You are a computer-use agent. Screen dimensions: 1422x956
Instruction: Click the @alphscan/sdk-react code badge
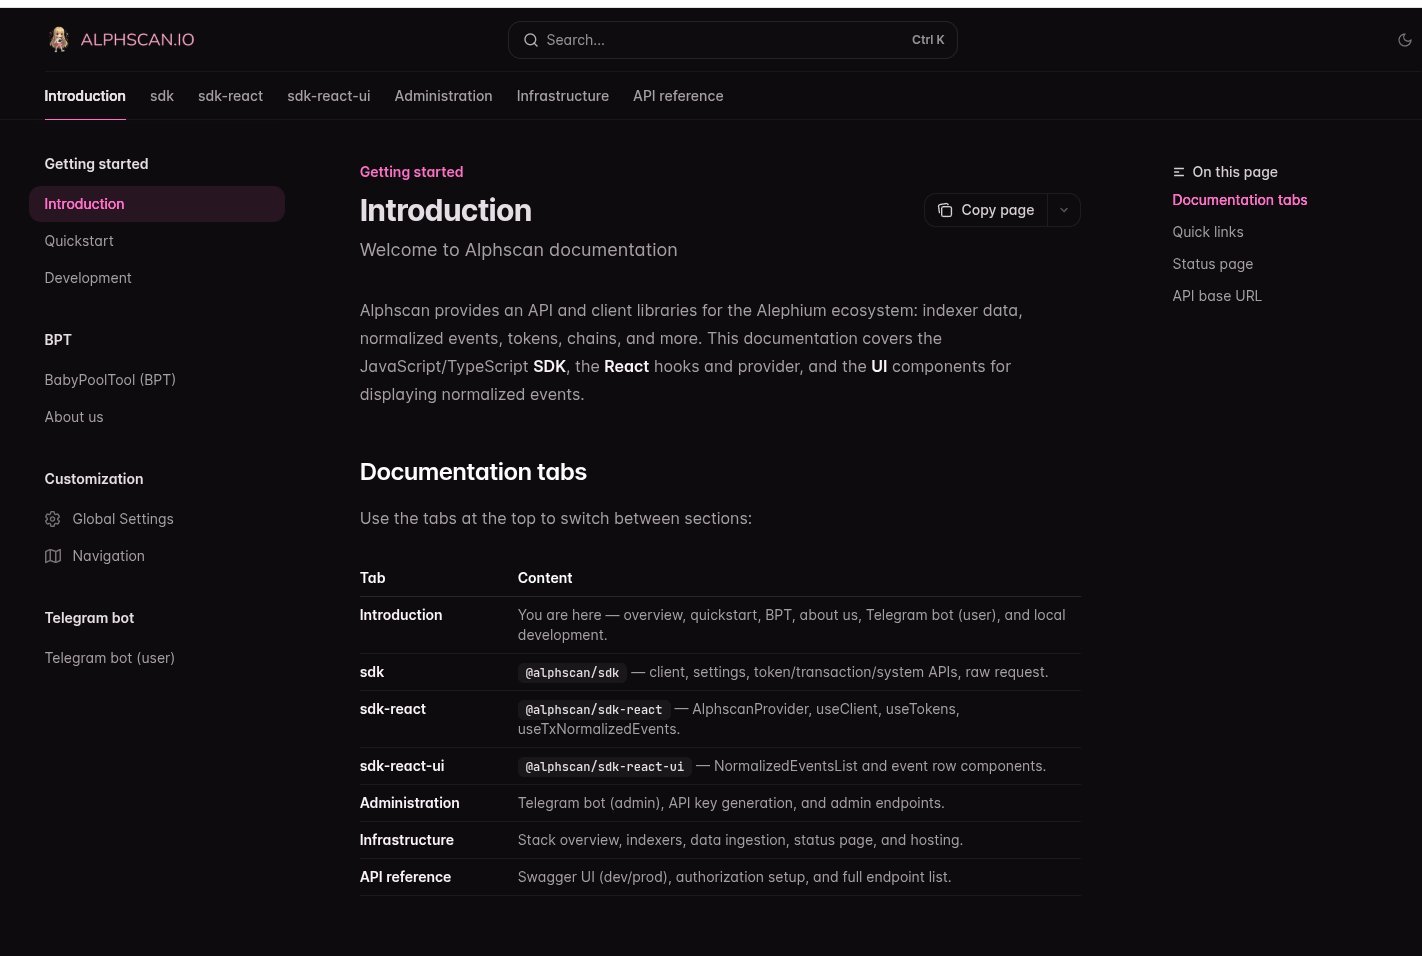(x=594, y=710)
